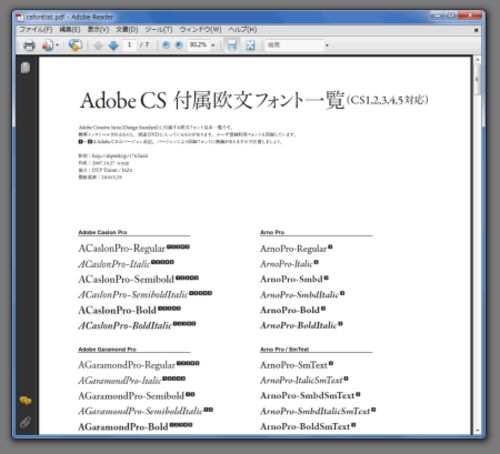Viewport: 500px width, 454px height.
Task: Click the vertical scrollbar up arrow
Action: click(477, 60)
